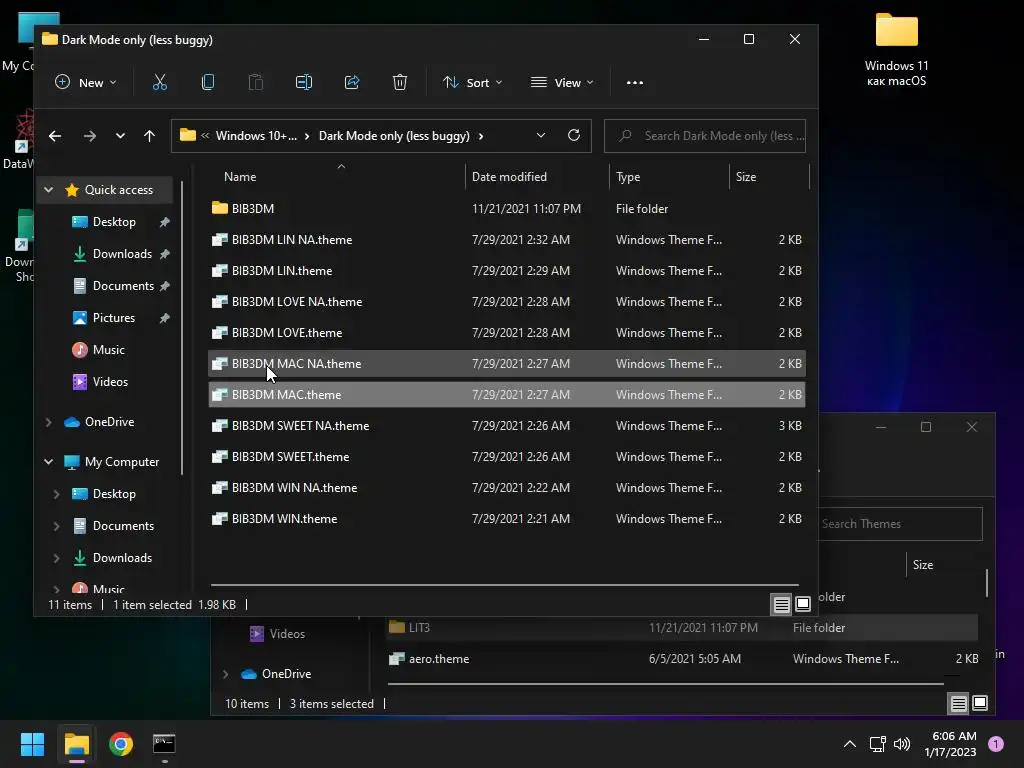Screen dimensions: 1024x768
Task: Go forward with the right arrow
Action: (x=89, y=136)
